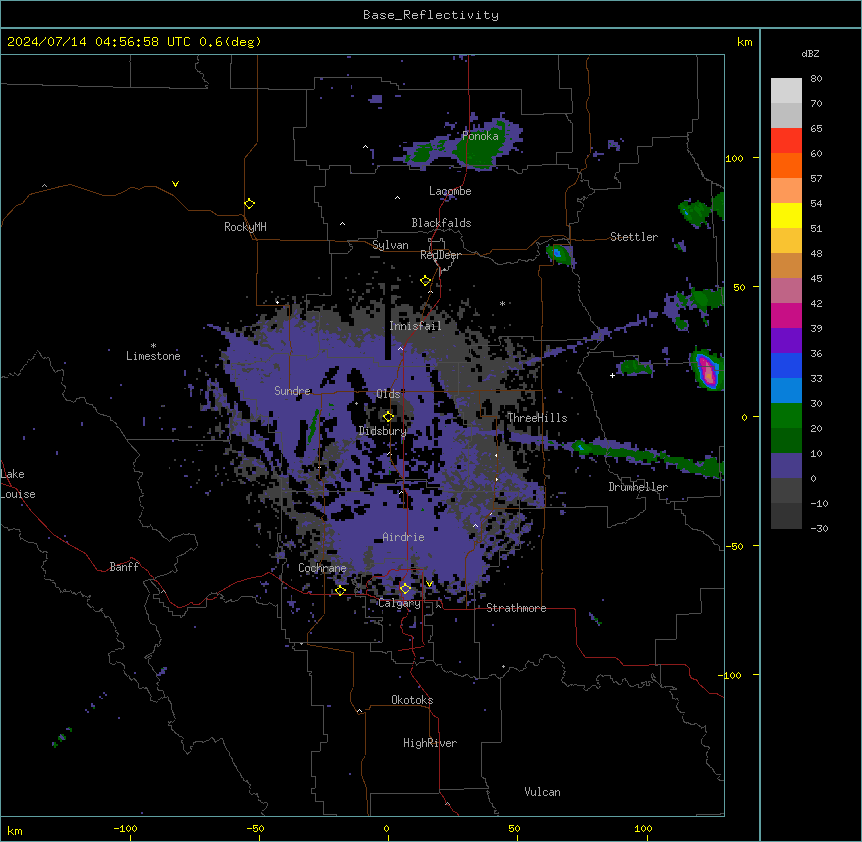Click the asterisk marker above Limestone
This screenshot has width=862, height=842.
(153, 346)
